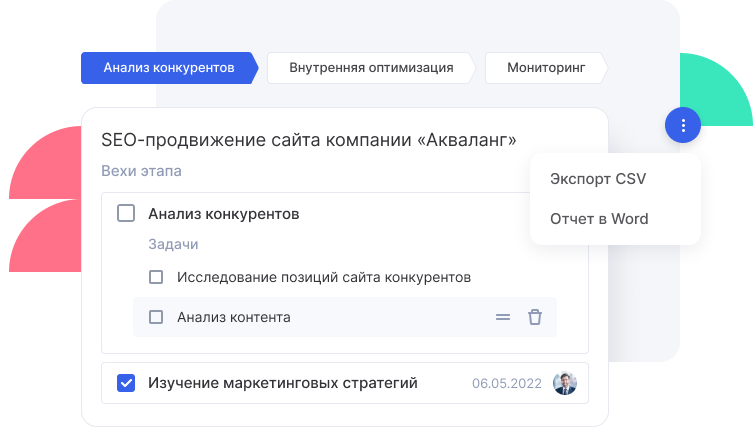Switch to the Внутренняя оптимизация tab

pyautogui.click(x=370, y=68)
